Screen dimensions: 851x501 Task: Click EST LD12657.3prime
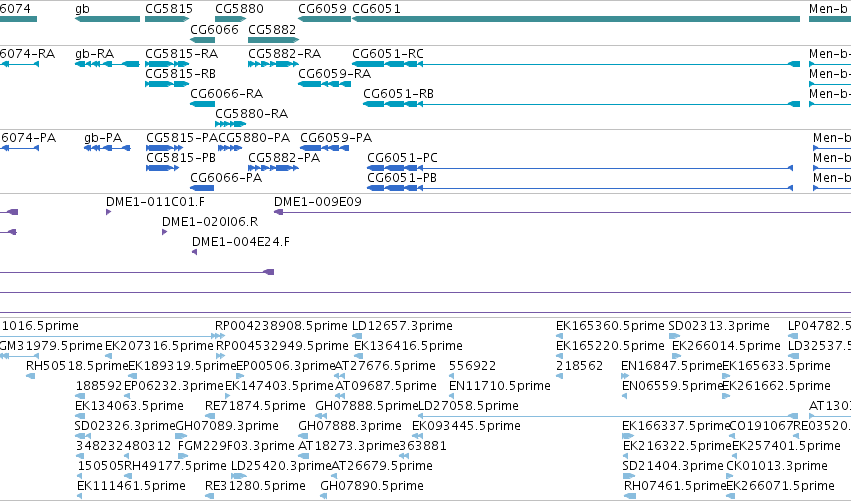(x=402, y=326)
